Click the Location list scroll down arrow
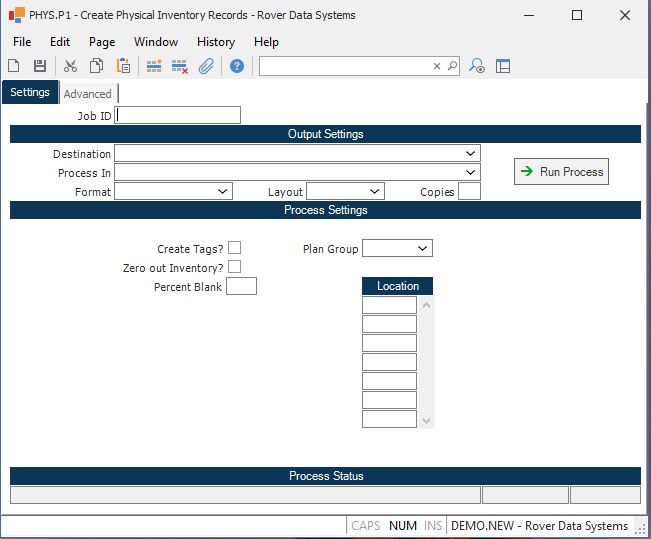Screen dimensions: 651x539 point(427,421)
